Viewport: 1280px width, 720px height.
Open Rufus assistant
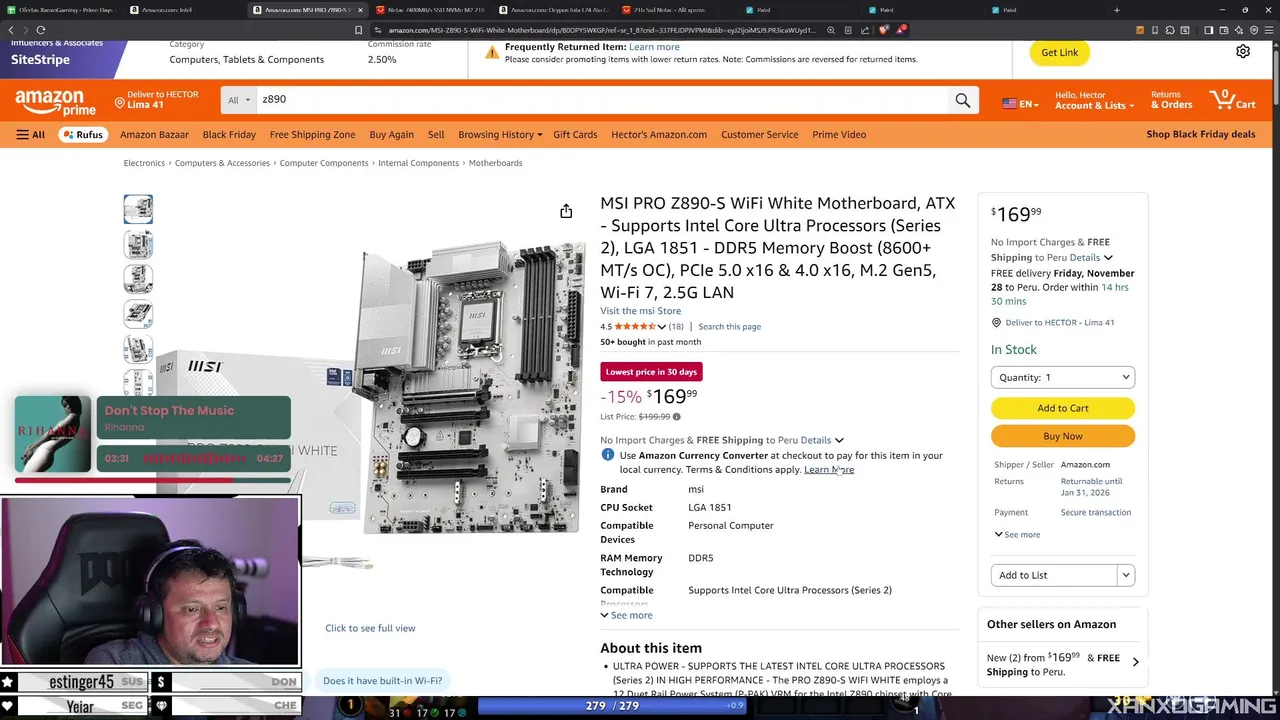click(x=83, y=134)
